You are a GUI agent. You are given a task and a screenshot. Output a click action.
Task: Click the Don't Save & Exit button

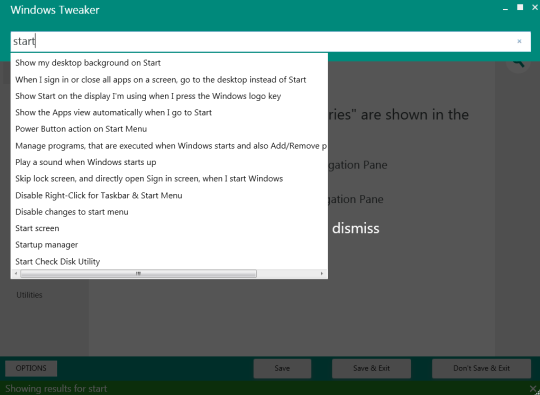tap(481, 368)
